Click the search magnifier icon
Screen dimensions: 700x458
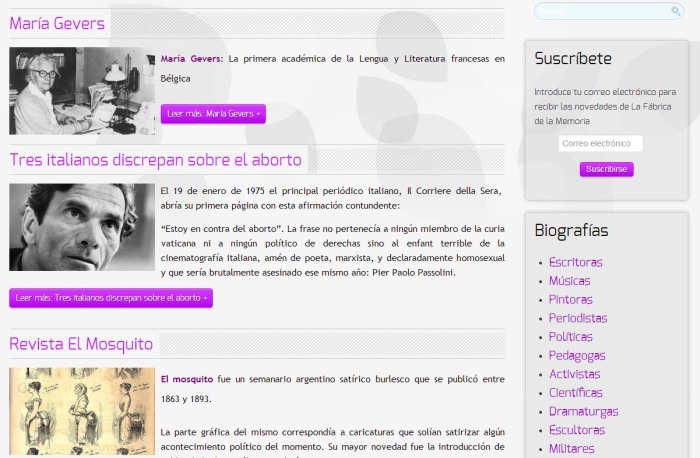pyautogui.click(x=675, y=11)
